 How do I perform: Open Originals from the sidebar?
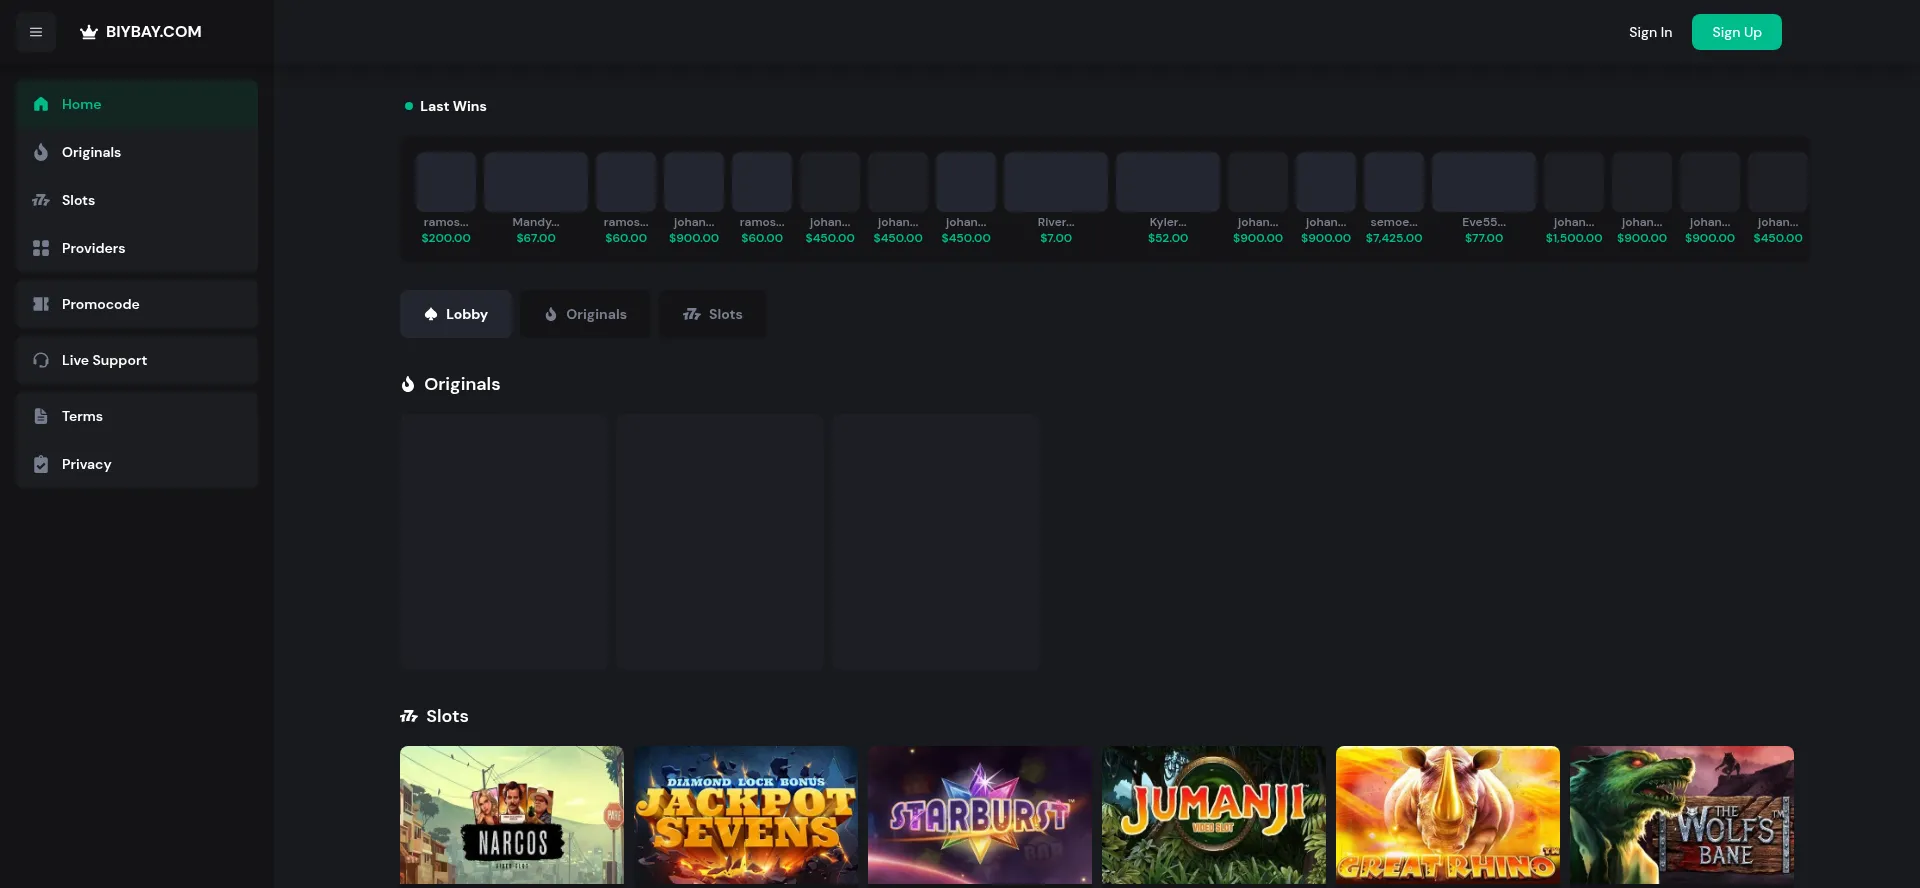137,152
